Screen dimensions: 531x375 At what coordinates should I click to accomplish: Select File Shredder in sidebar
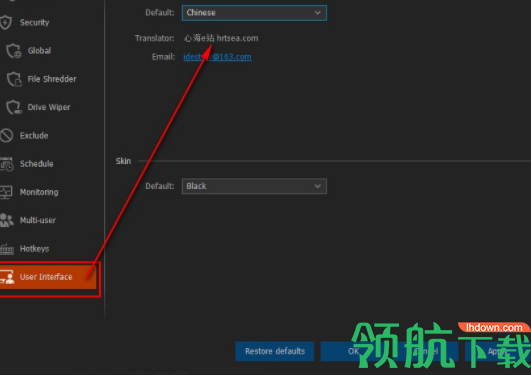pyautogui.click(x=52, y=79)
